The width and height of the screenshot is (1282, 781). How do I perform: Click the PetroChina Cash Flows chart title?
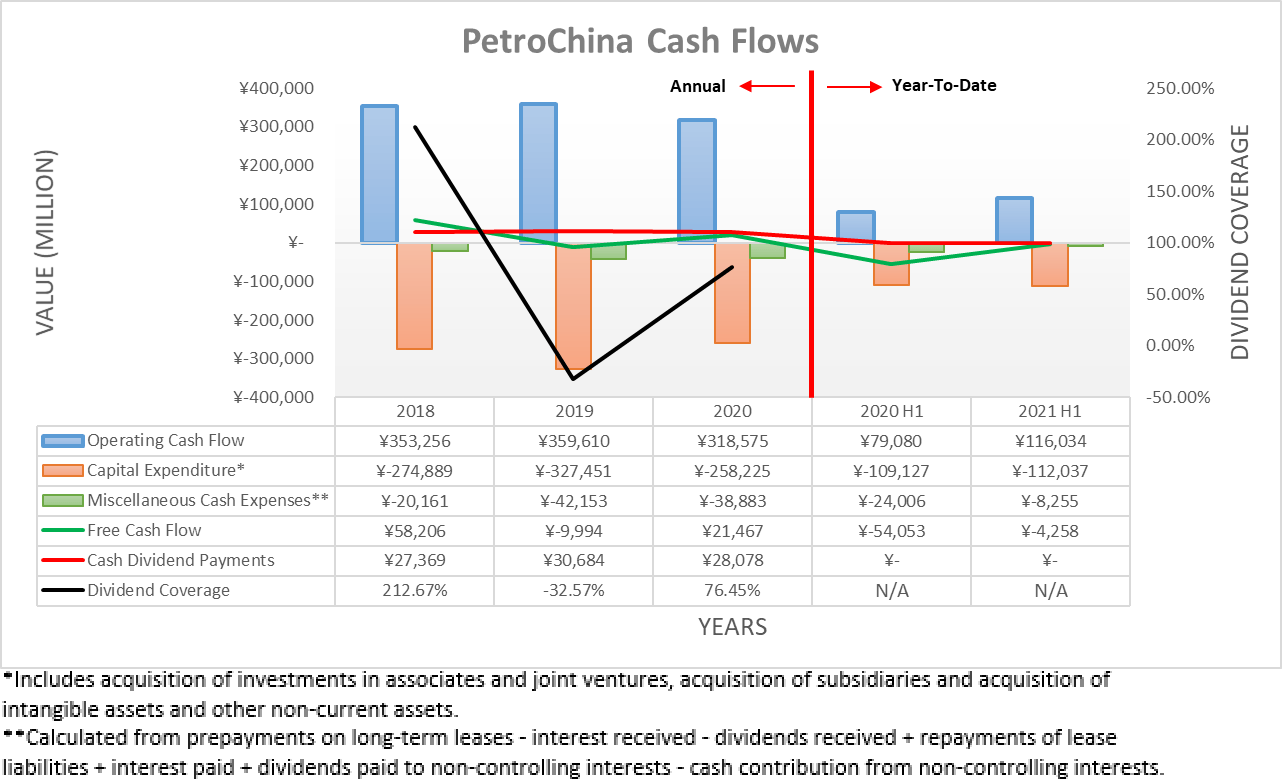(x=640, y=41)
